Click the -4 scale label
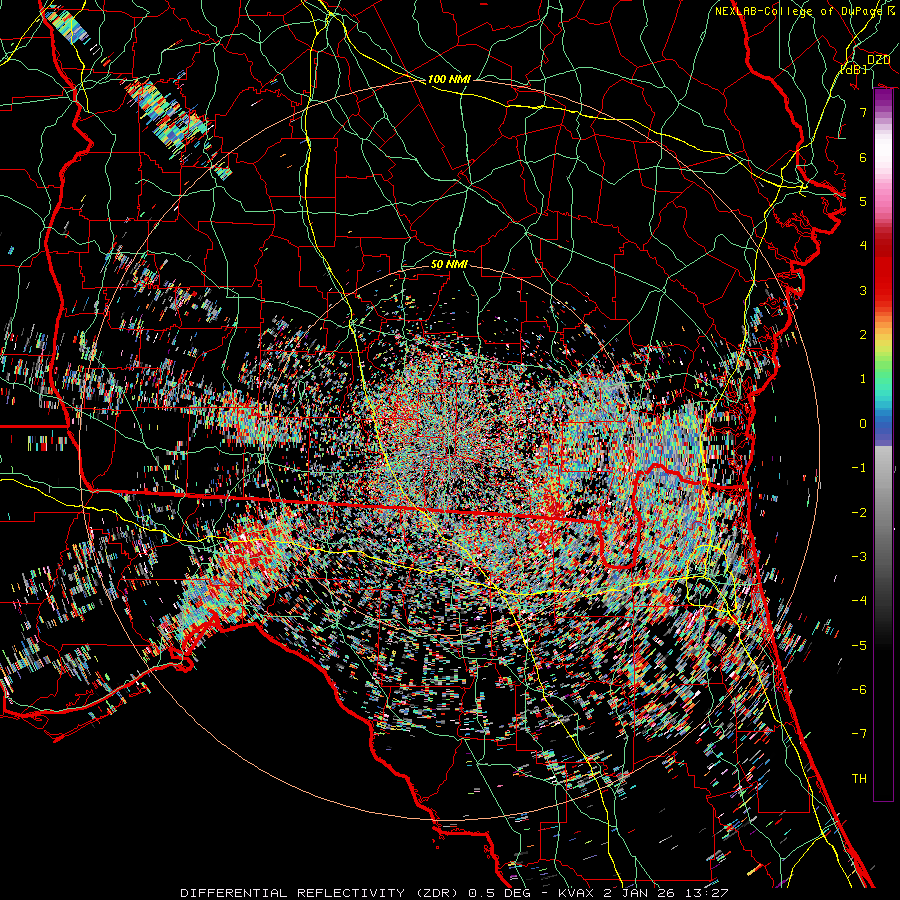The height and width of the screenshot is (900, 900). (859, 601)
